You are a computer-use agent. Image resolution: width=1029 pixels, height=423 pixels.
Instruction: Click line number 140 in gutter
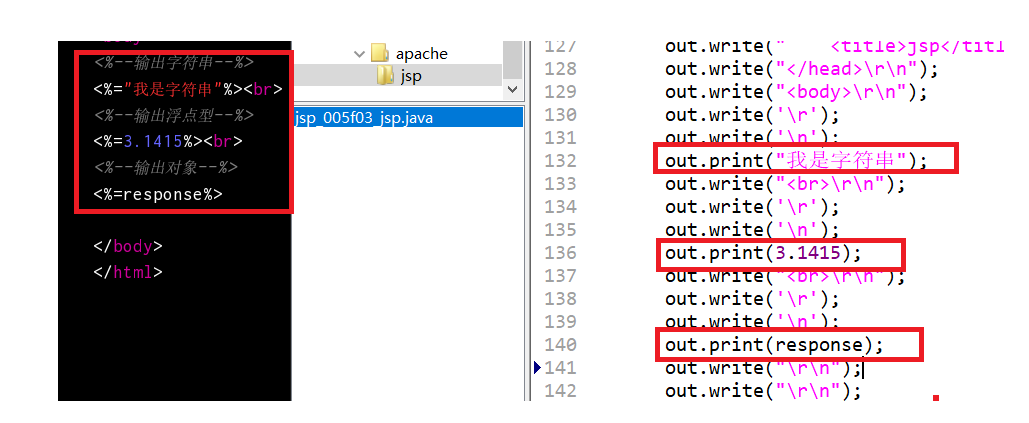560,344
